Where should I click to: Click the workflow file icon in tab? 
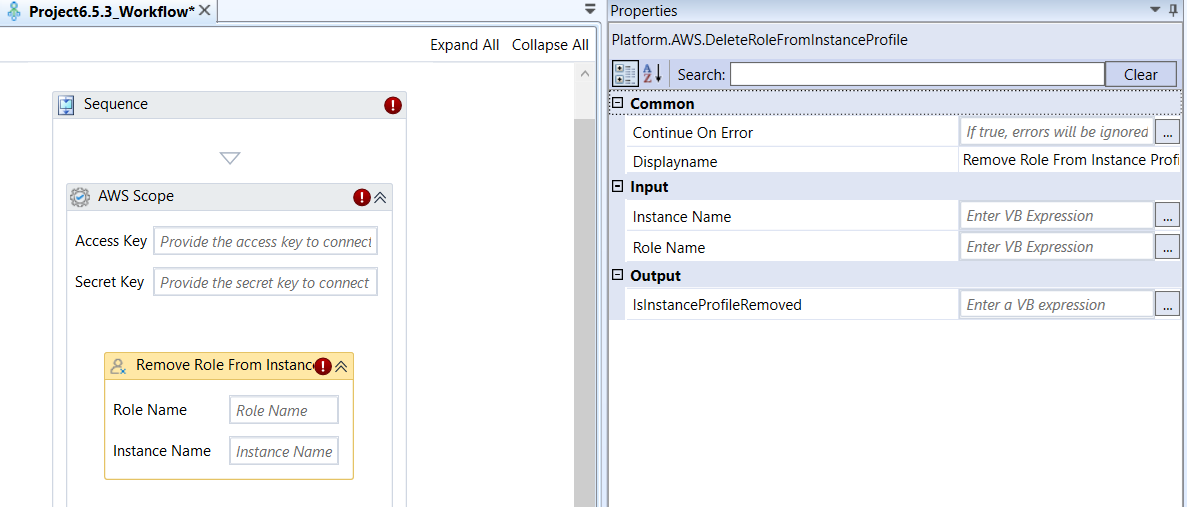pyautogui.click(x=13, y=11)
